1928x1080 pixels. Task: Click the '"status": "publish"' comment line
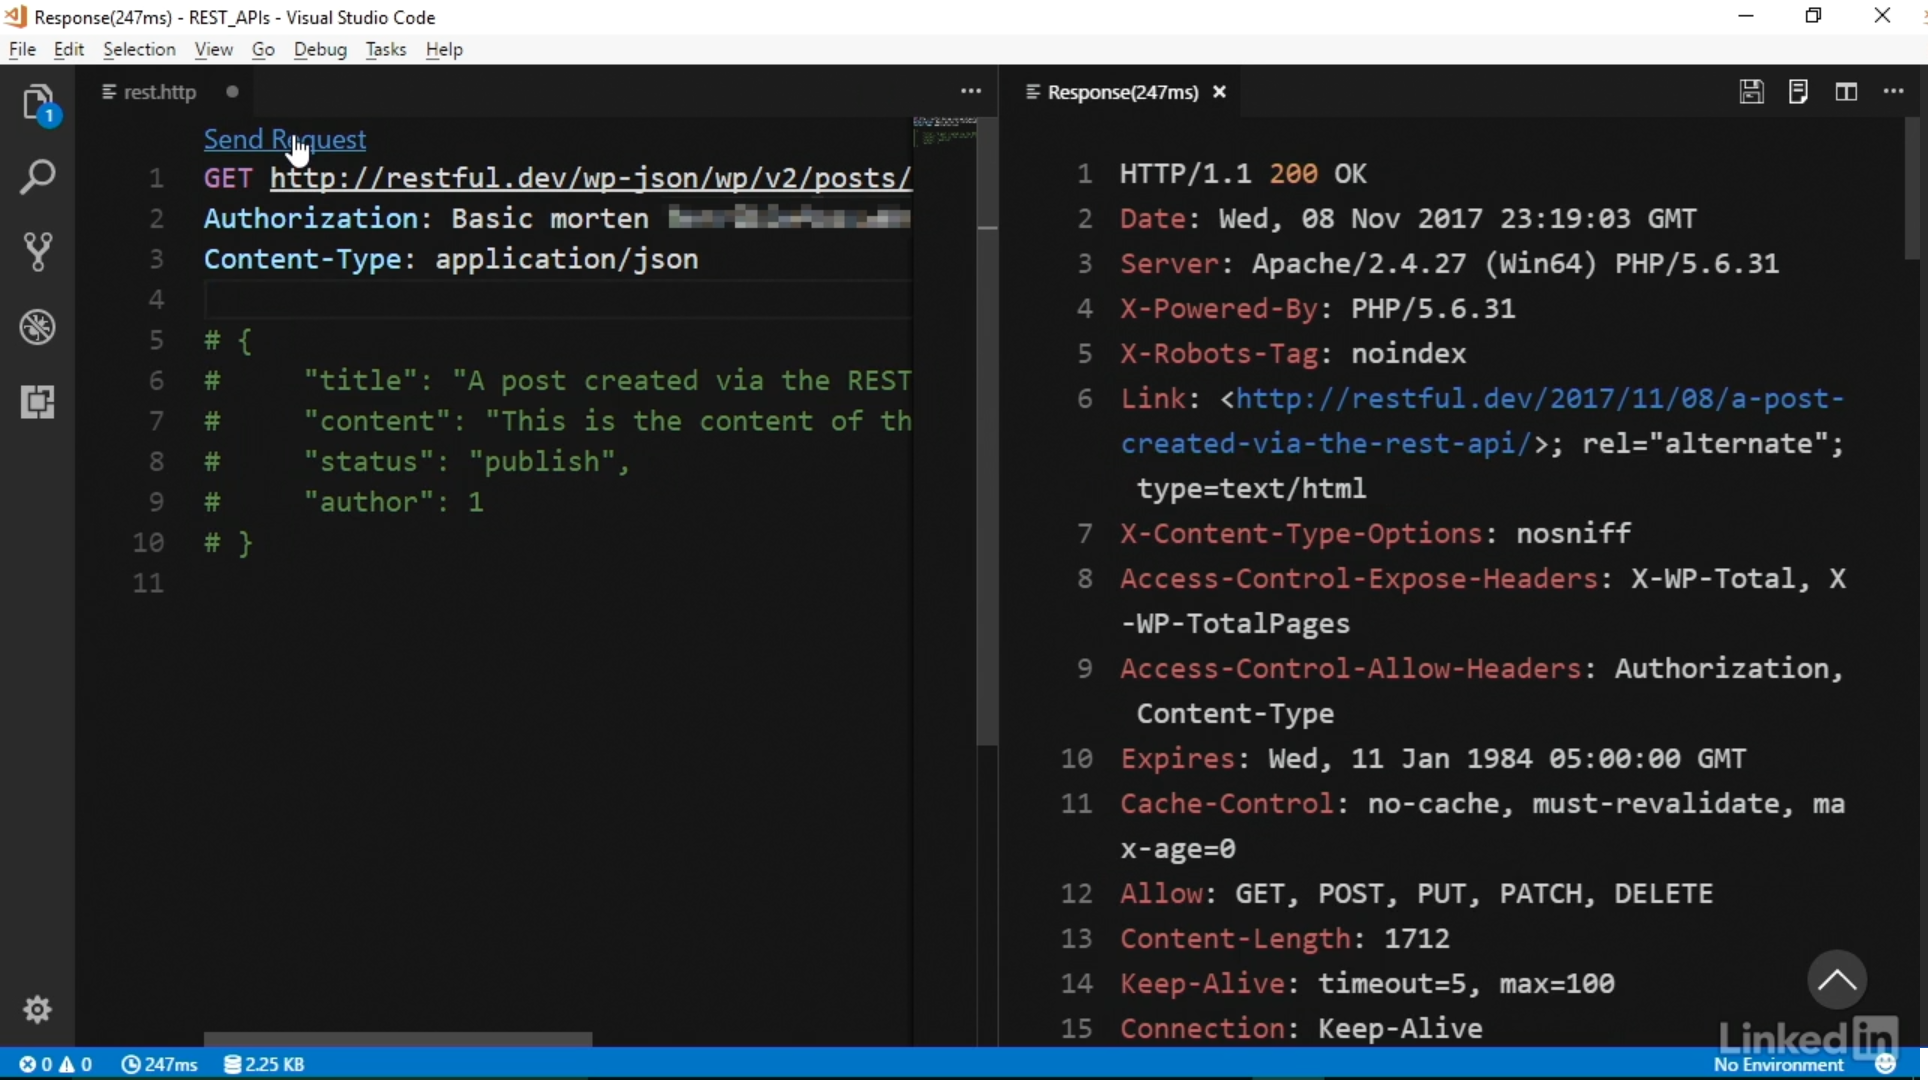coord(417,461)
